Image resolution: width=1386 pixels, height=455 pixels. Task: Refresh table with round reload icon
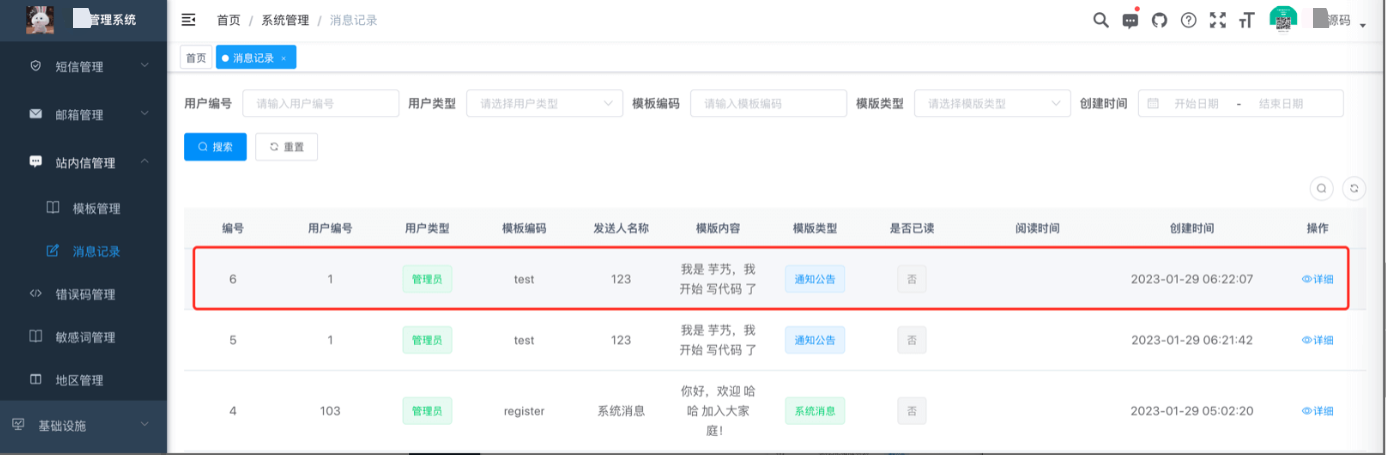pyautogui.click(x=1354, y=188)
